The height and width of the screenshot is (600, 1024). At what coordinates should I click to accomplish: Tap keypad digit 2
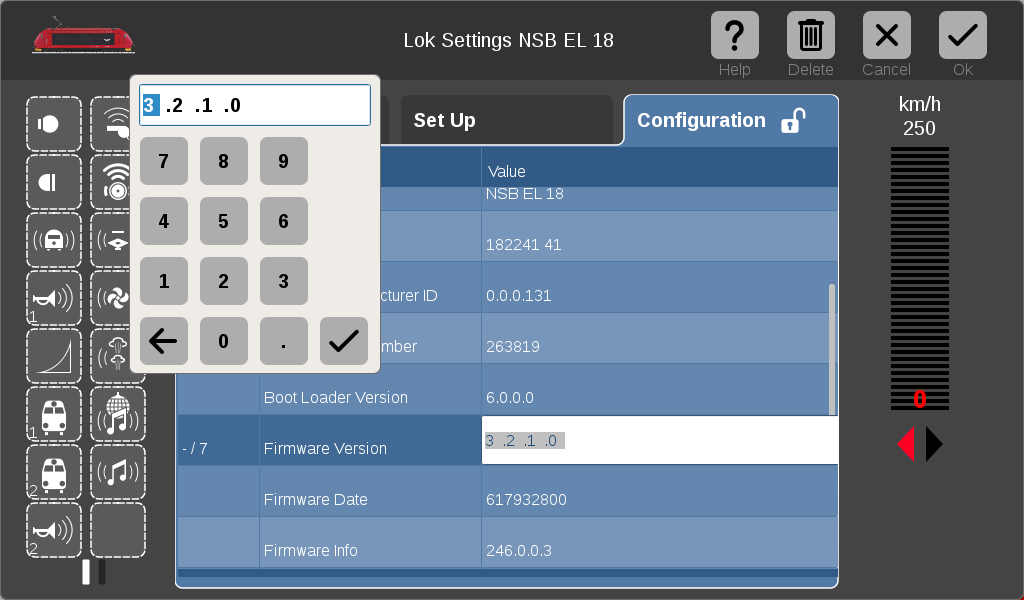point(224,281)
